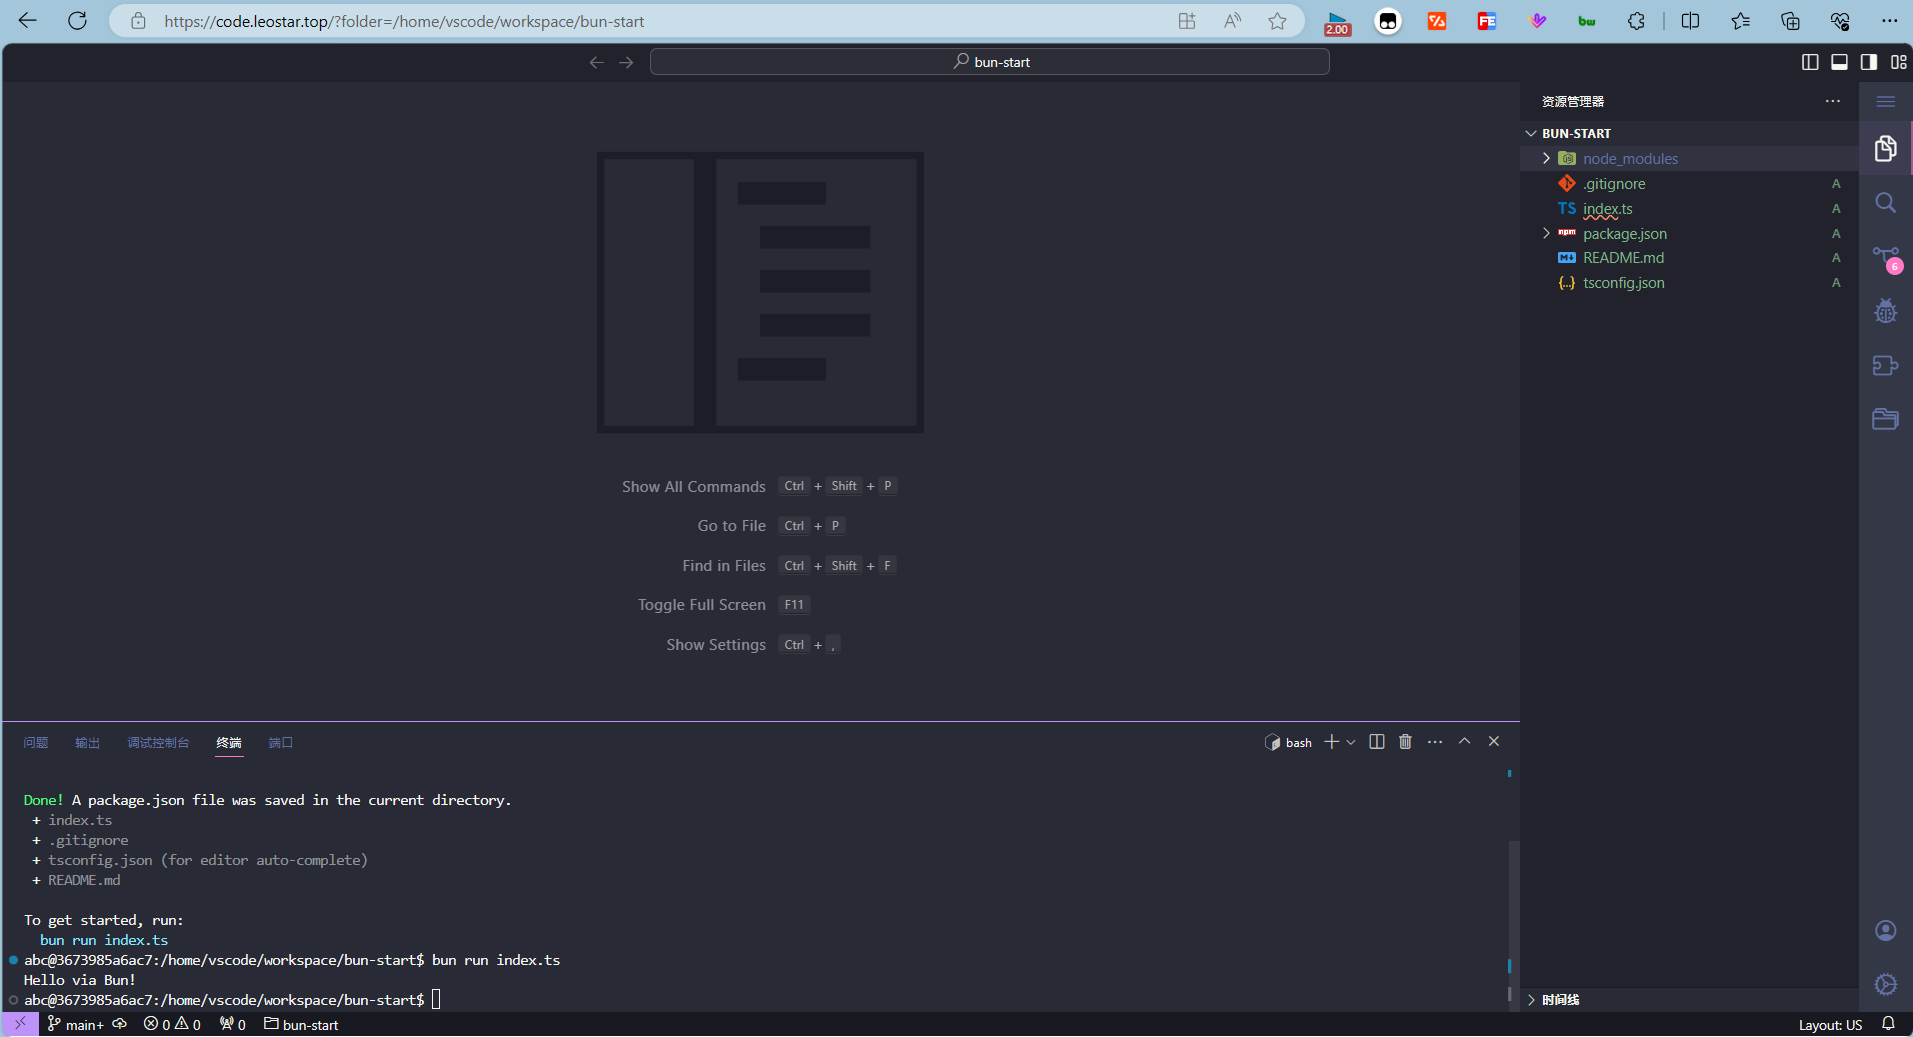Open the activity bar hamburger menu
This screenshot has height=1037, width=1913.
click(1885, 101)
